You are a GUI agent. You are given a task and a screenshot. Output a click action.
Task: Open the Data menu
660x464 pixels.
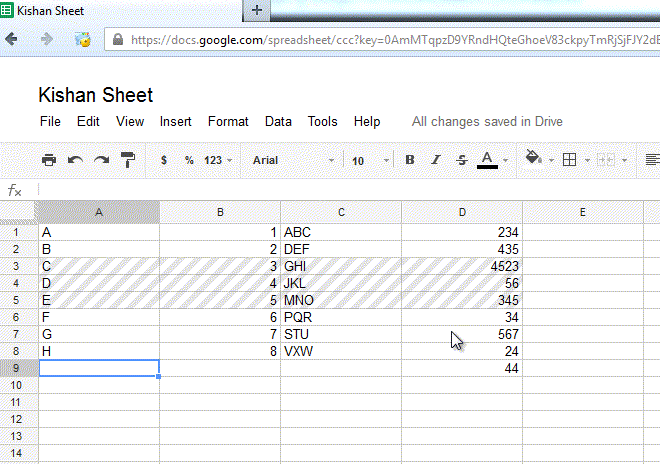pyautogui.click(x=278, y=122)
